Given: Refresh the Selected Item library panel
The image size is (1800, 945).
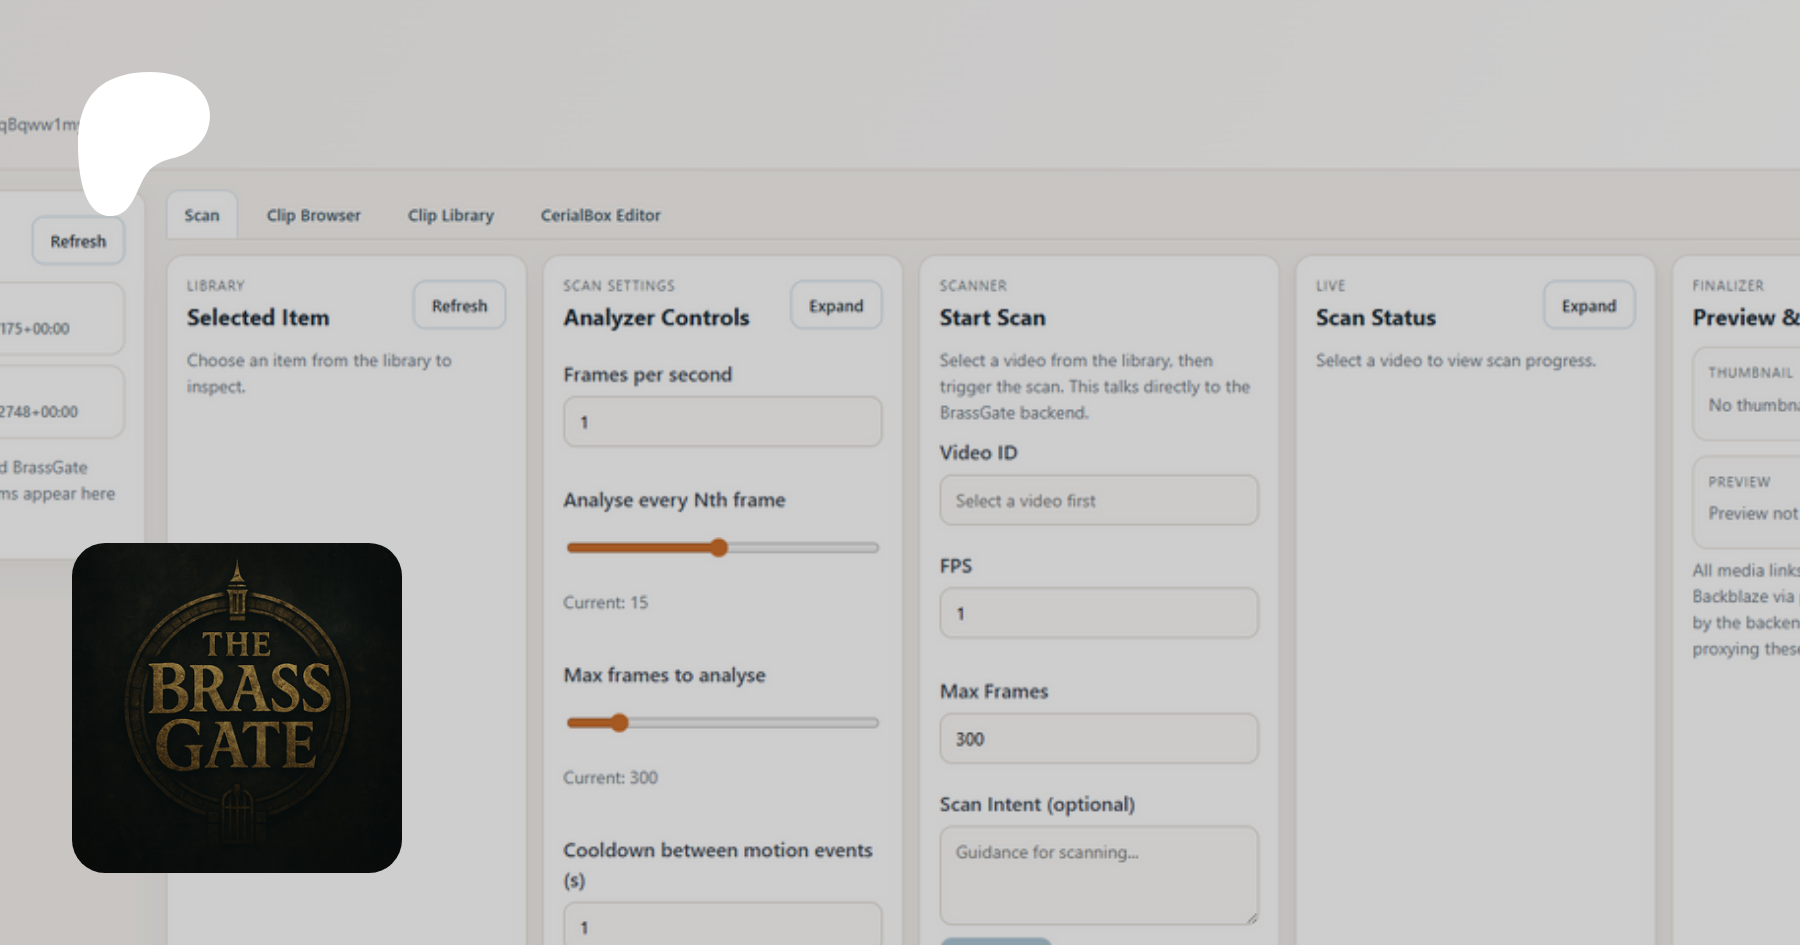Looking at the screenshot, I should point(459,306).
